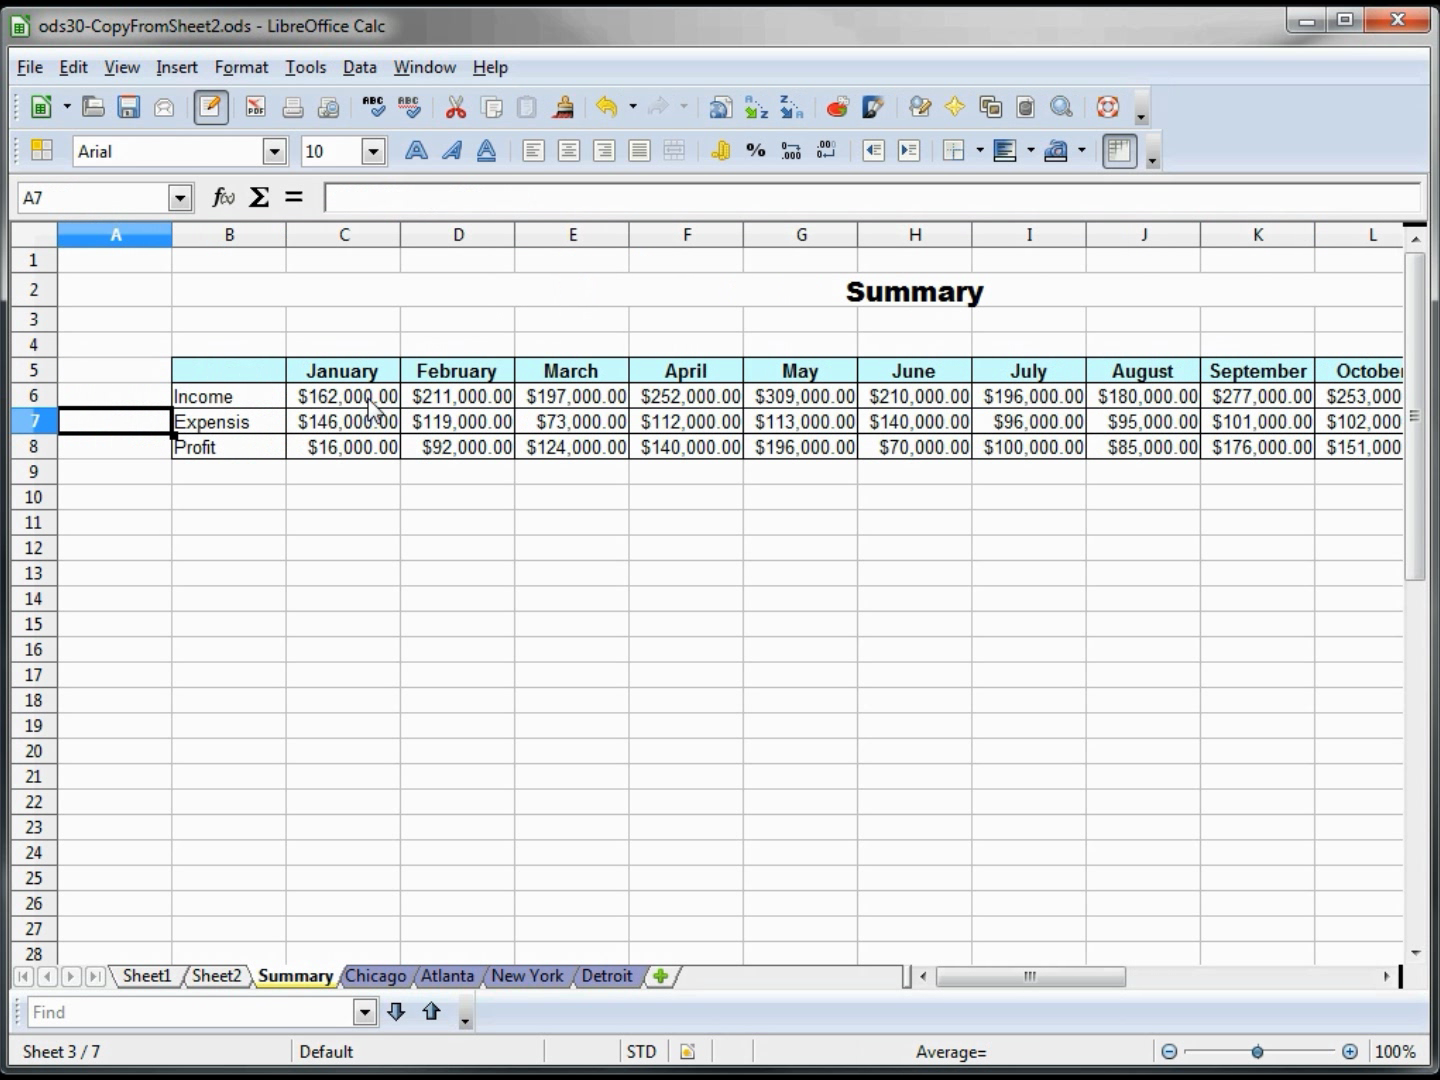The width and height of the screenshot is (1440, 1080).
Task: Sort descending Z to A
Action: pyautogui.click(x=791, y=107)
